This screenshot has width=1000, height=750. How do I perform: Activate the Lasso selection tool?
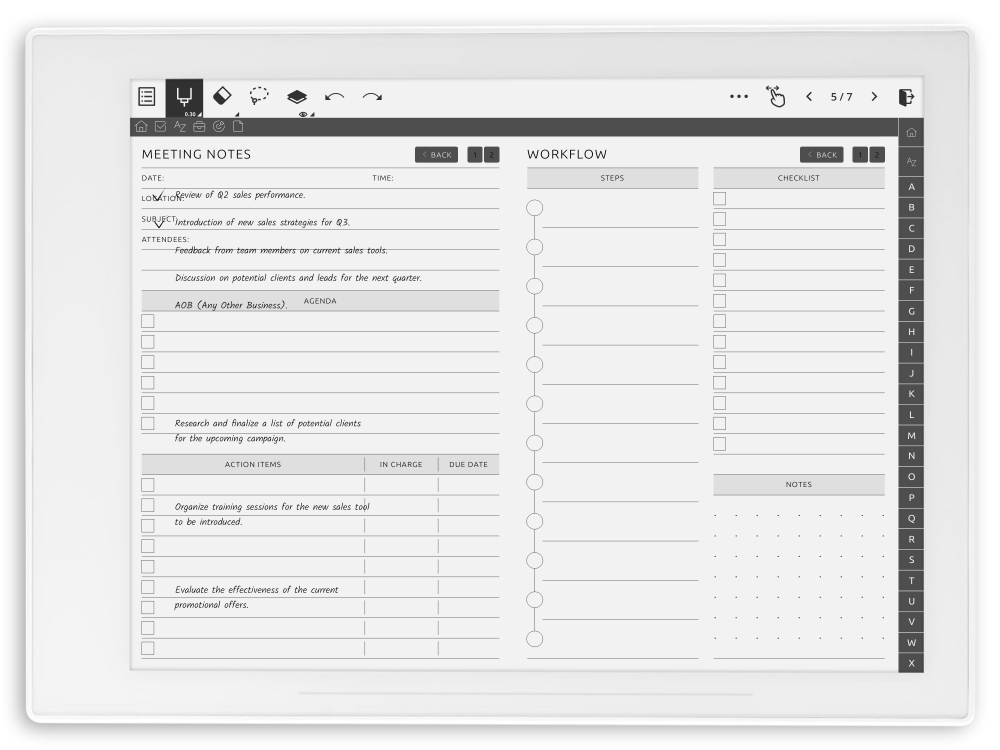click(x=258, y=95)
